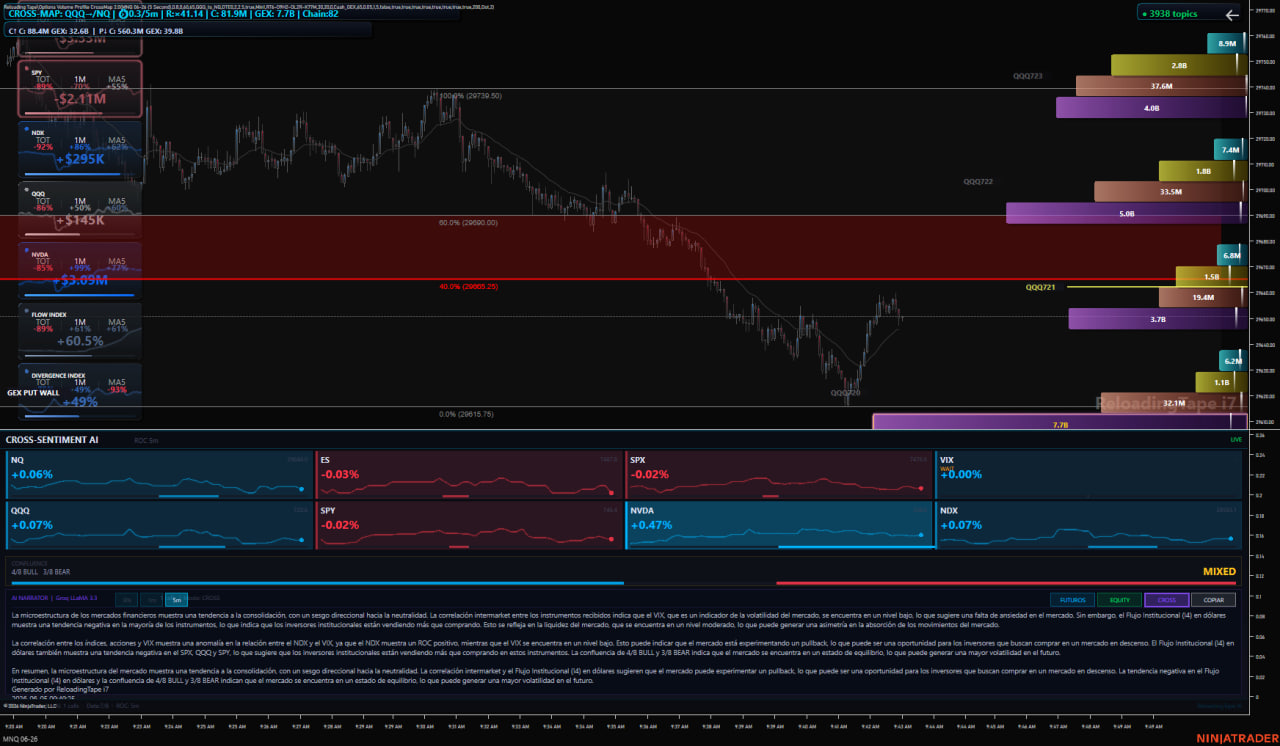Open the NQ sentiment card
The width and height of the screenshot is (1280, 746).
click(x=158, y=475)
